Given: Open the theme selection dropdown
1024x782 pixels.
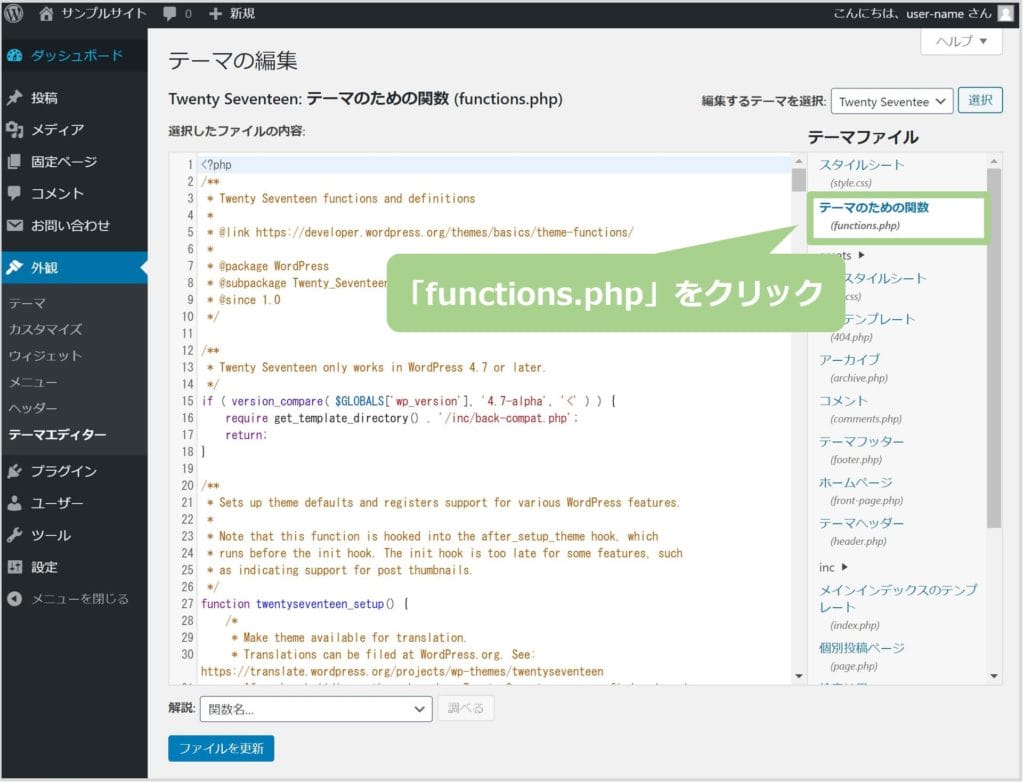Looking at the screenshot, I should [891, 102].
